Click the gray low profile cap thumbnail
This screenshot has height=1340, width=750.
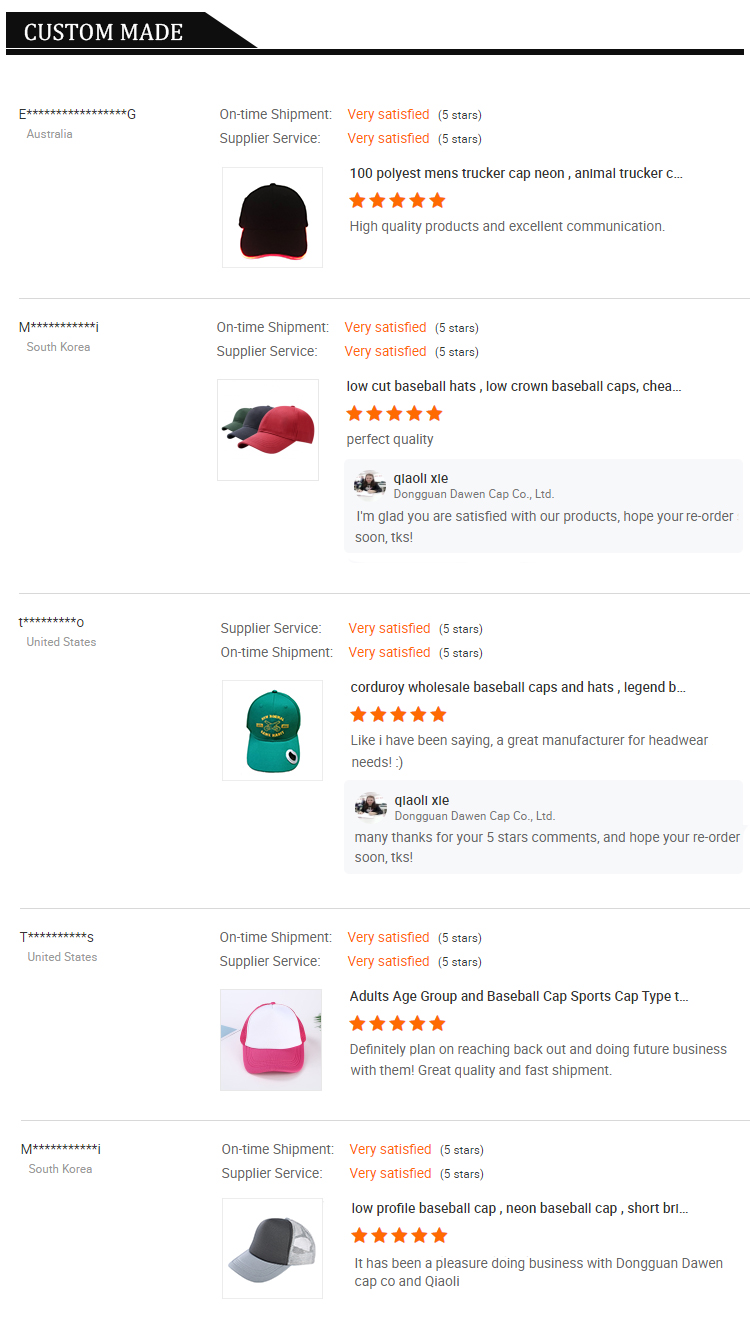(x=271, y=1248)
